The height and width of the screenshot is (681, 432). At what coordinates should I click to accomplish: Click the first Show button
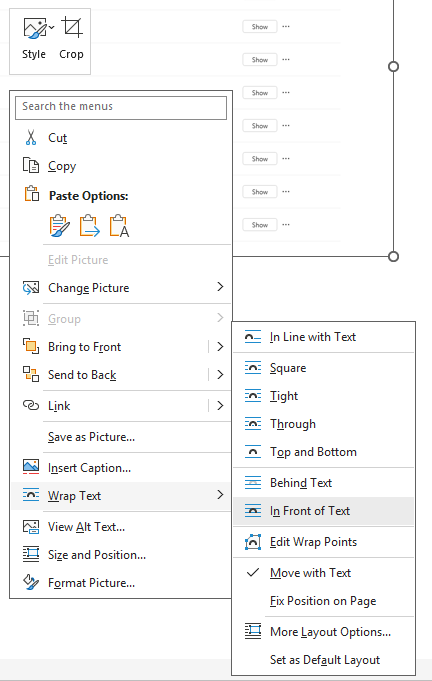pyautogui.click(x=260, y=26)
